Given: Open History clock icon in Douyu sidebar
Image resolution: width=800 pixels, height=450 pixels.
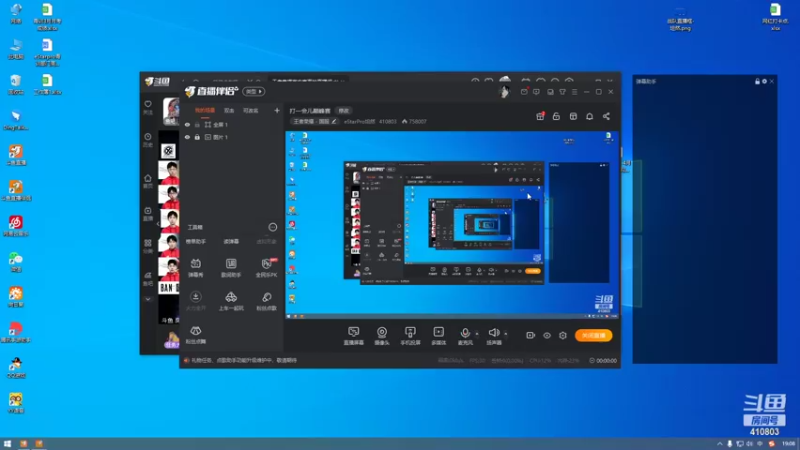Looking at the screenshot, I should [x=148, y=140].
